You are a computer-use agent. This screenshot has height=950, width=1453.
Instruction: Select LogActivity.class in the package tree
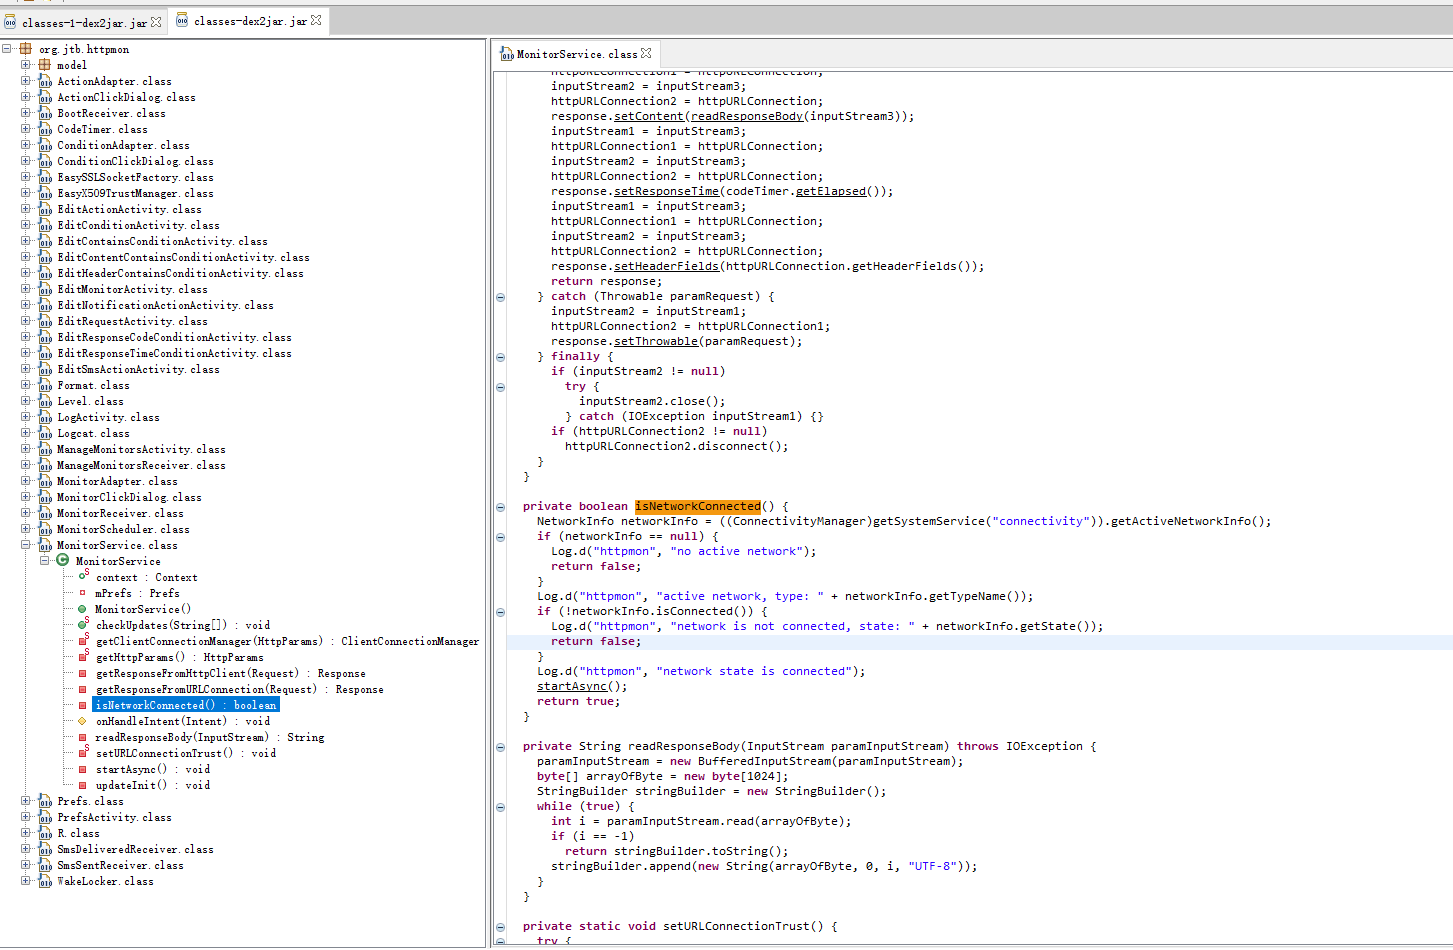pos(108,417)
